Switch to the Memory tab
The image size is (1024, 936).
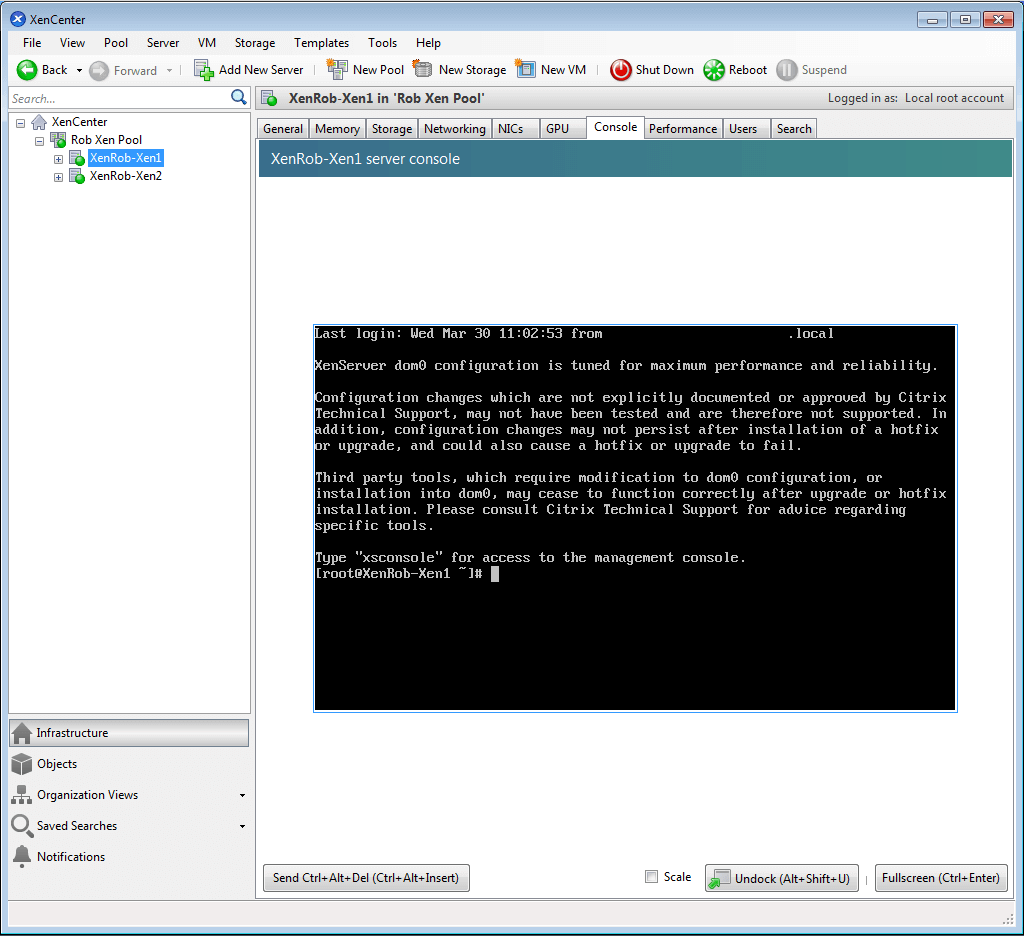click(x=337, y=129)
